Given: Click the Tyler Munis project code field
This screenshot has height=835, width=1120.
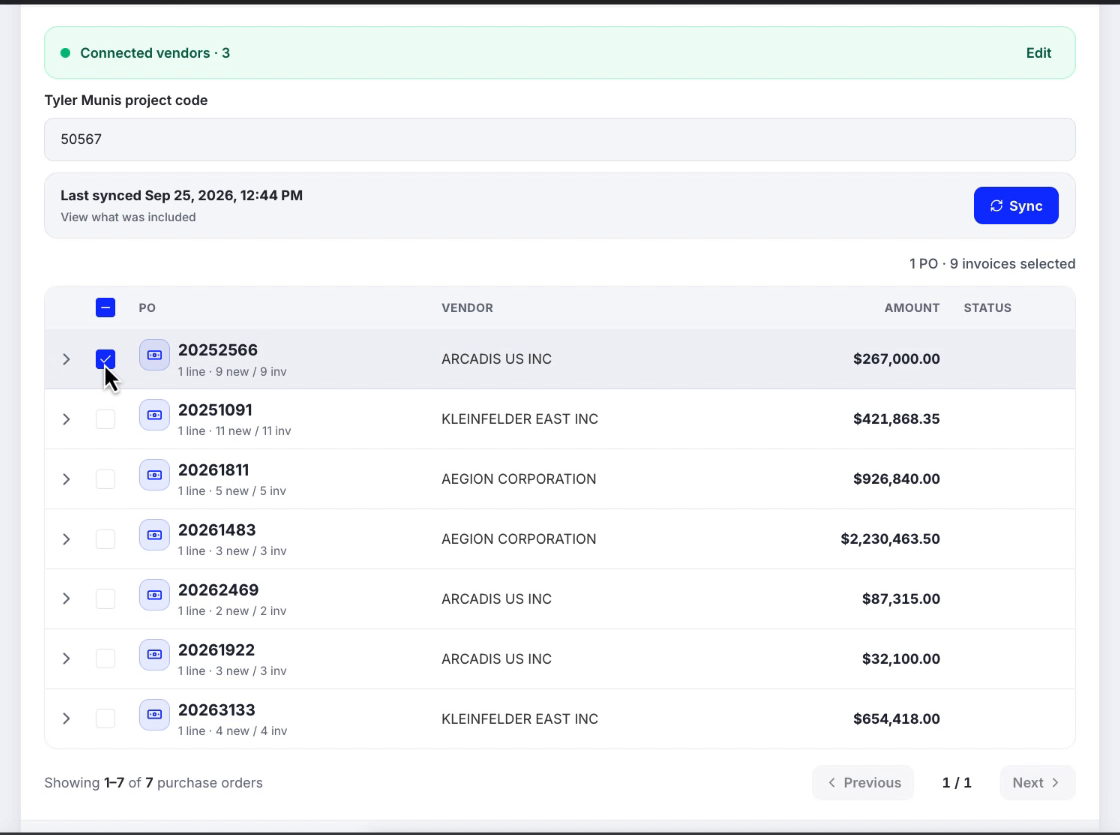Looking at the screenshot, I should coord(560,139).
